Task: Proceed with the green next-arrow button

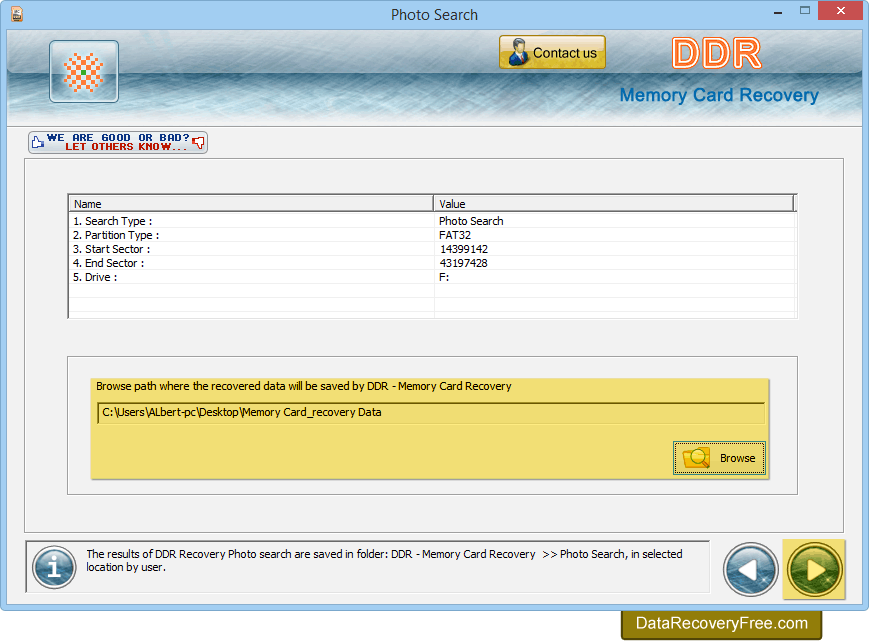Action: click(814, 570)
